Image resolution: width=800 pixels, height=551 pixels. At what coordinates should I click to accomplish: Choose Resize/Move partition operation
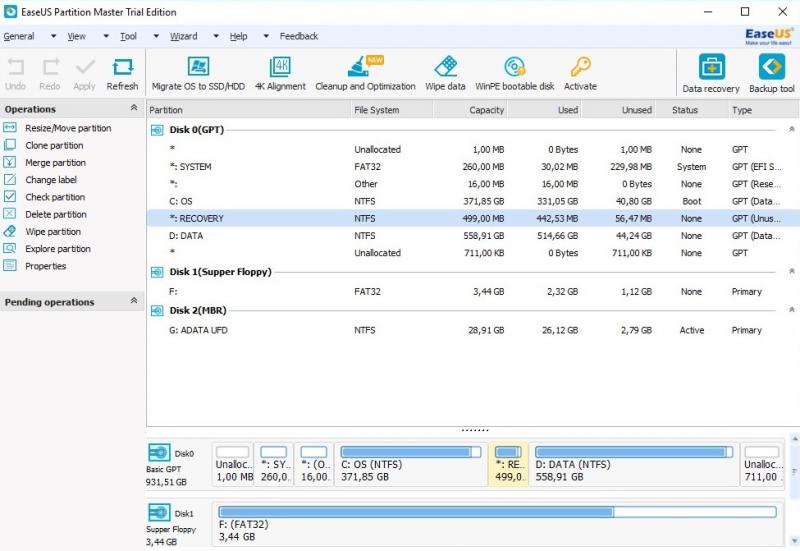point(68,128)
